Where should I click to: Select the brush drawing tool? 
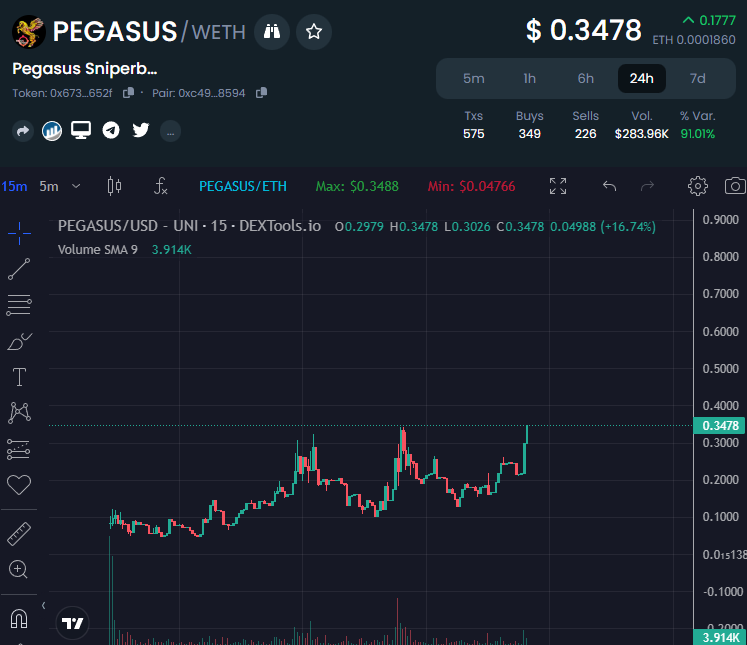point(20,341)
